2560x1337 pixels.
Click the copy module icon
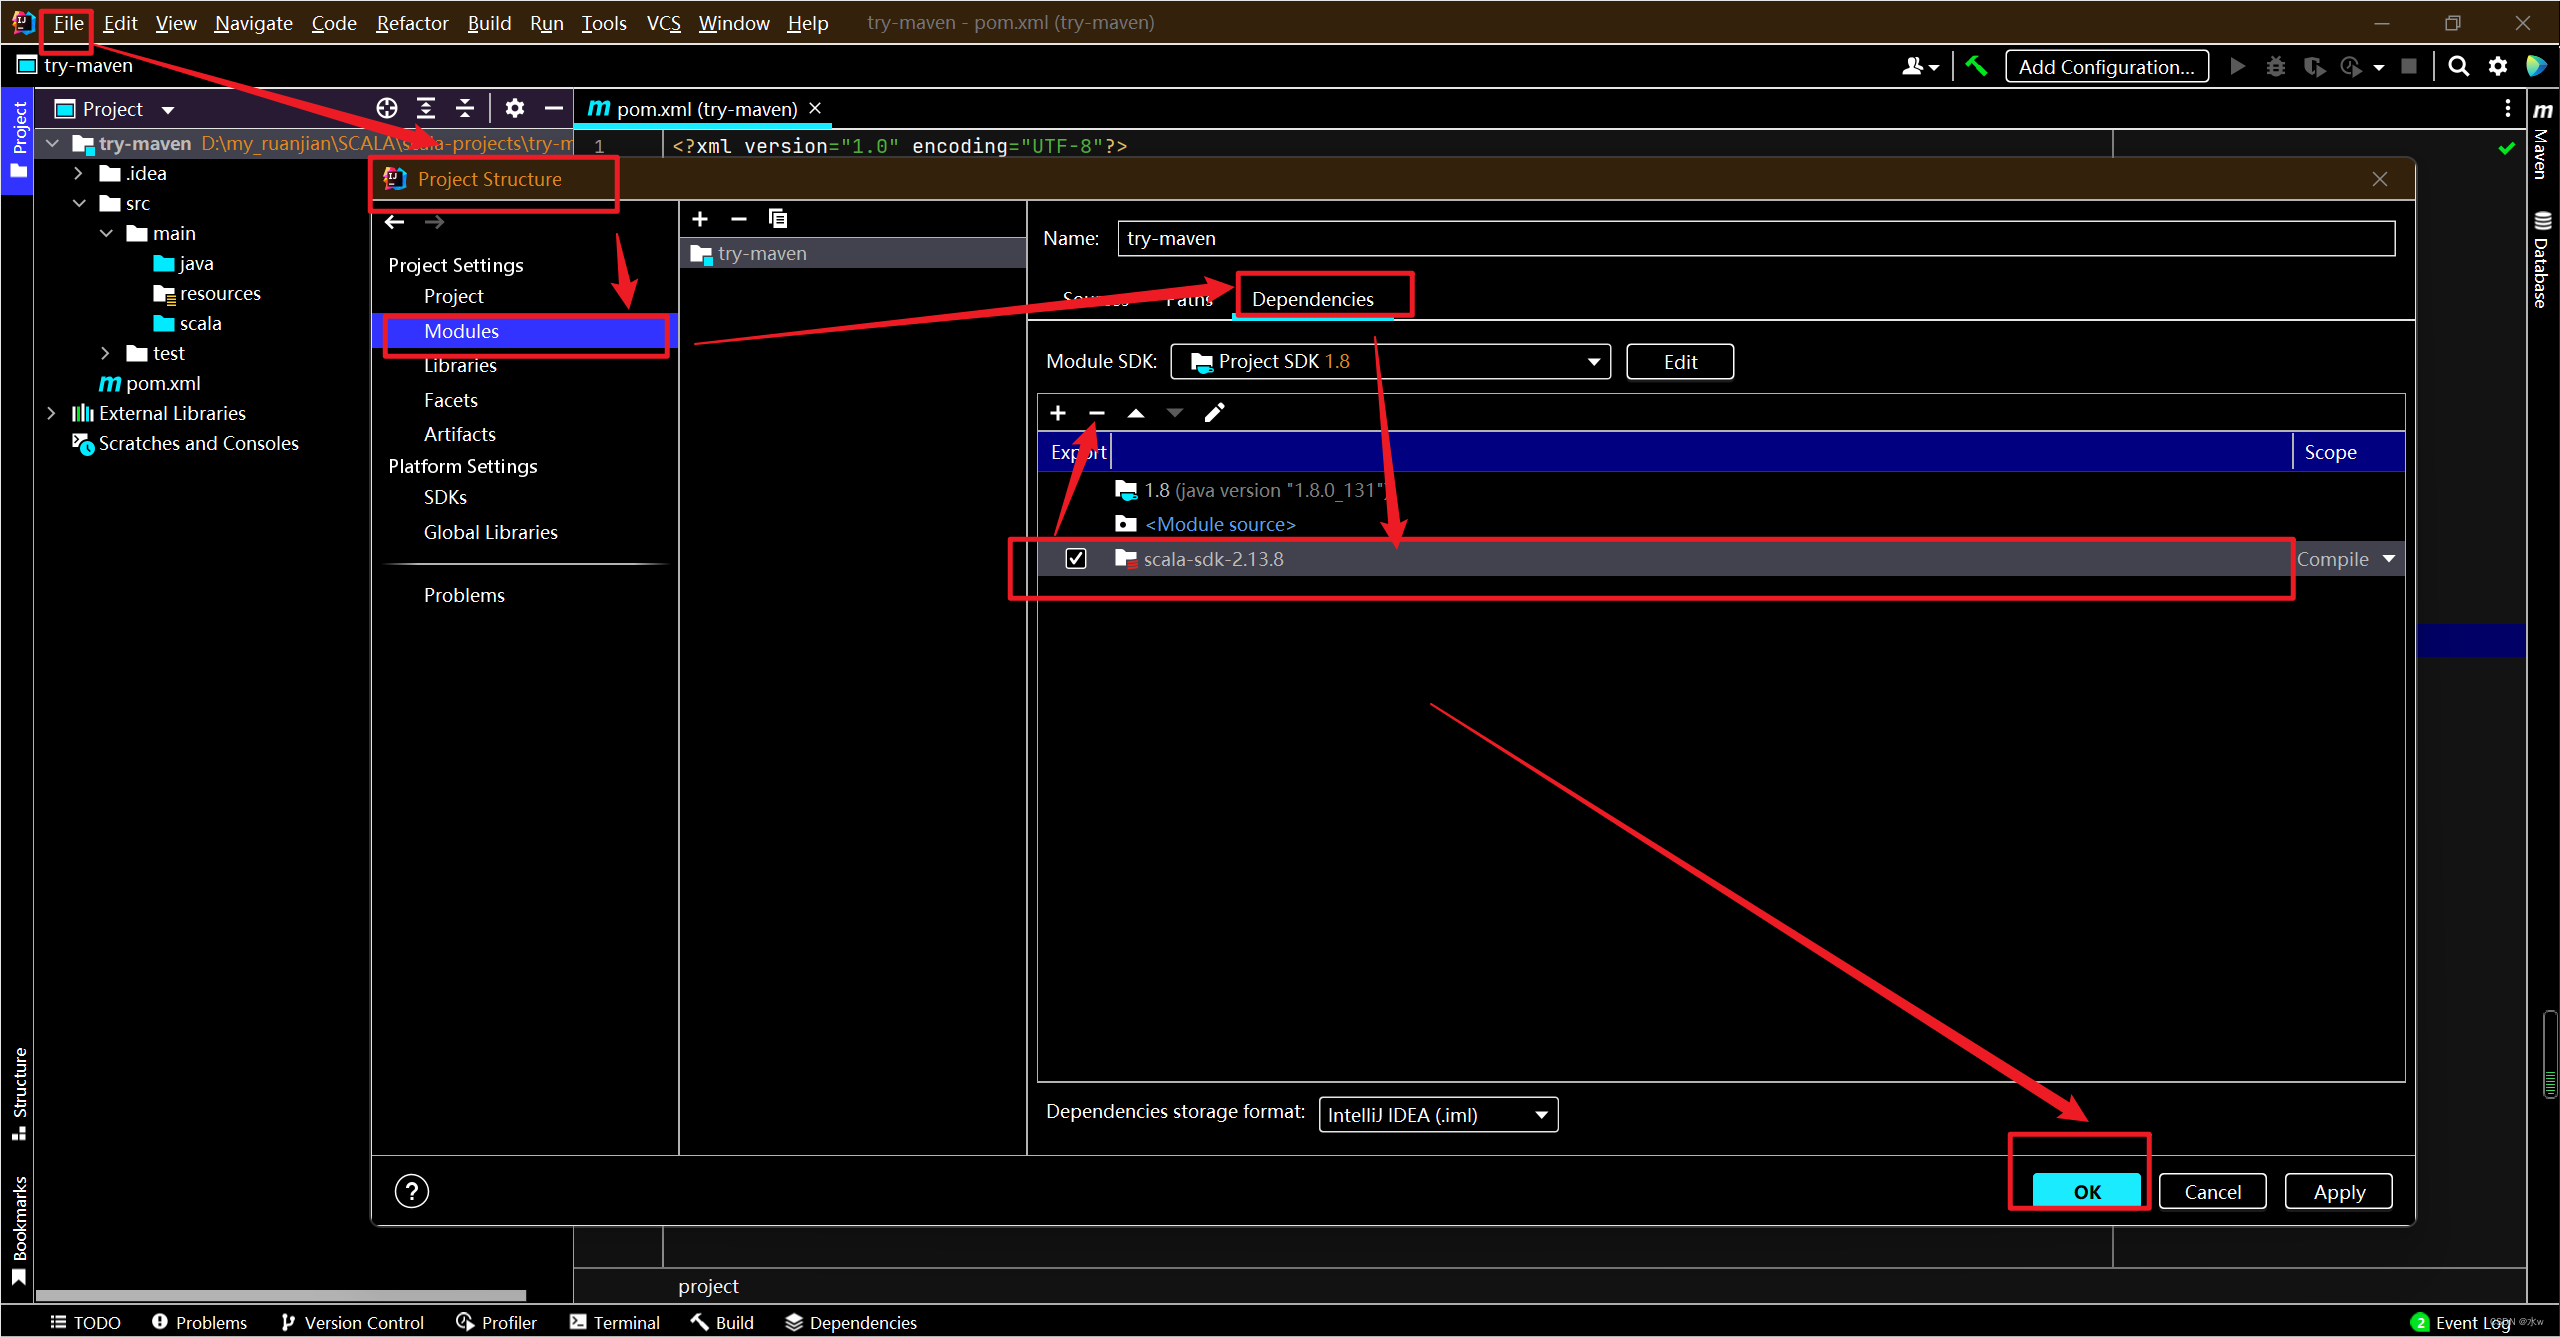(777, 219)
